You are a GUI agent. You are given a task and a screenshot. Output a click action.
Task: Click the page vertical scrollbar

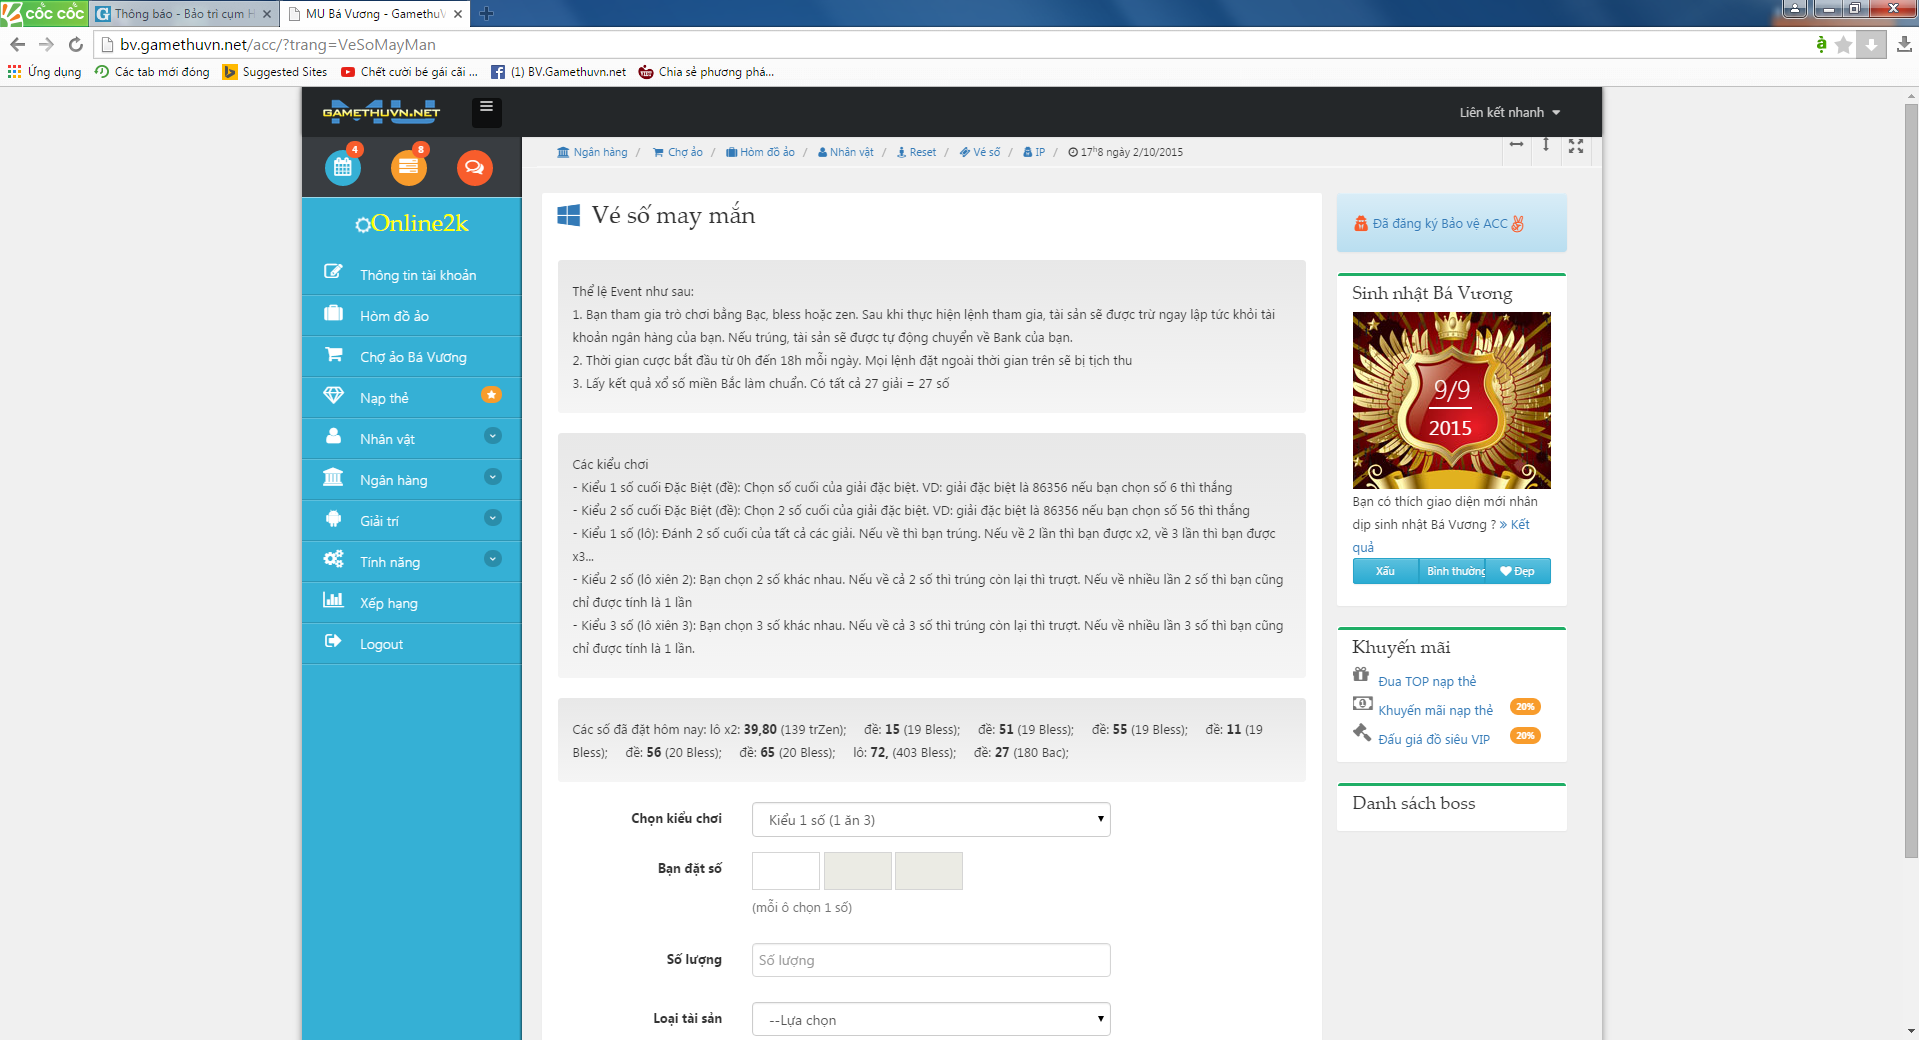[1911, 480]
